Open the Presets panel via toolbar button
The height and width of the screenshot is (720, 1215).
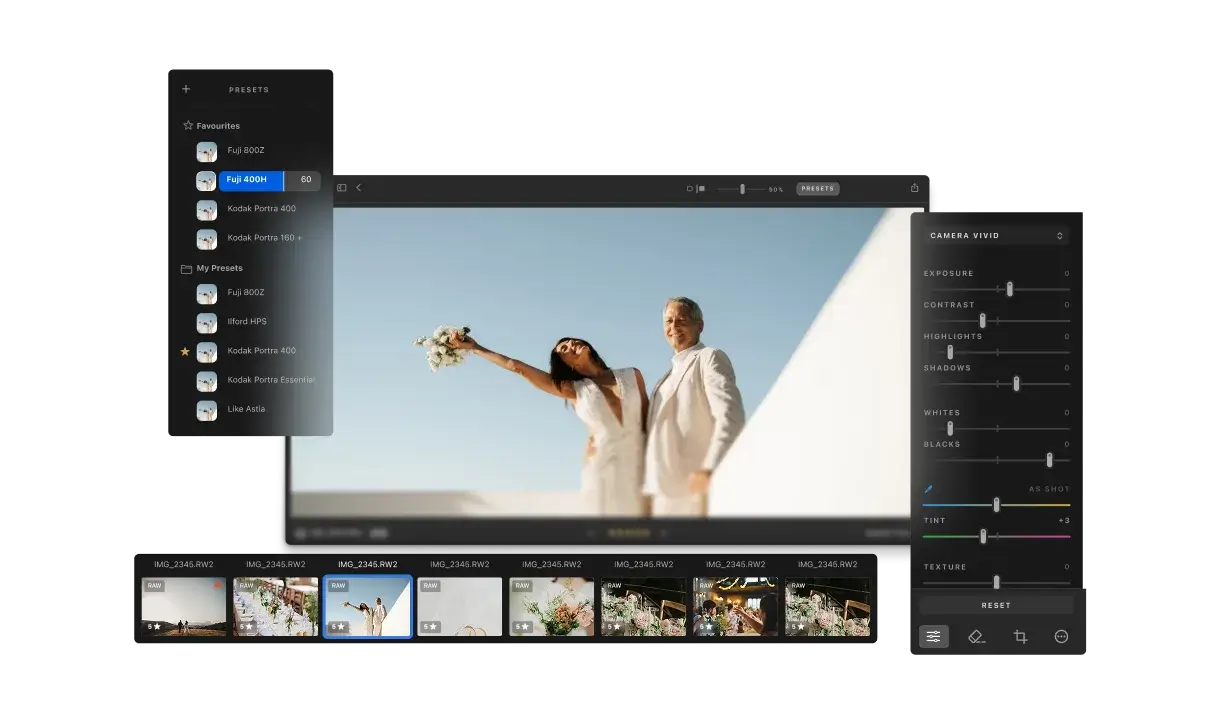tap(817, 188)
